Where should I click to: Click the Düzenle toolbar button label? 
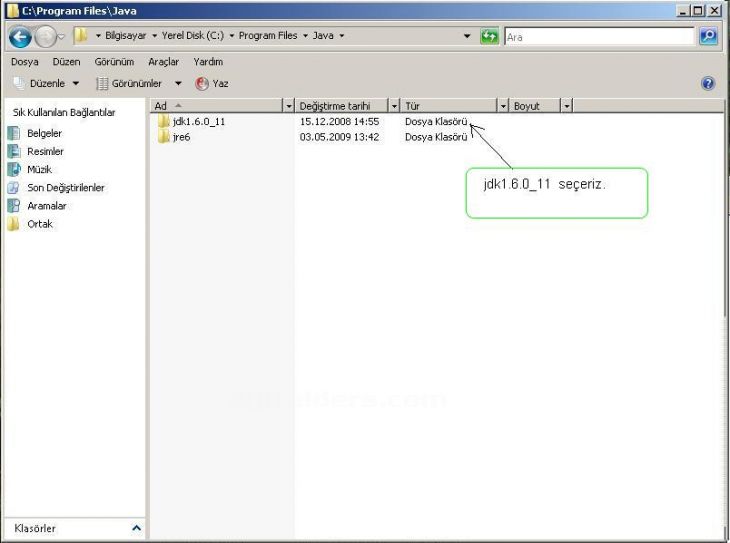(x=47, y=84)
